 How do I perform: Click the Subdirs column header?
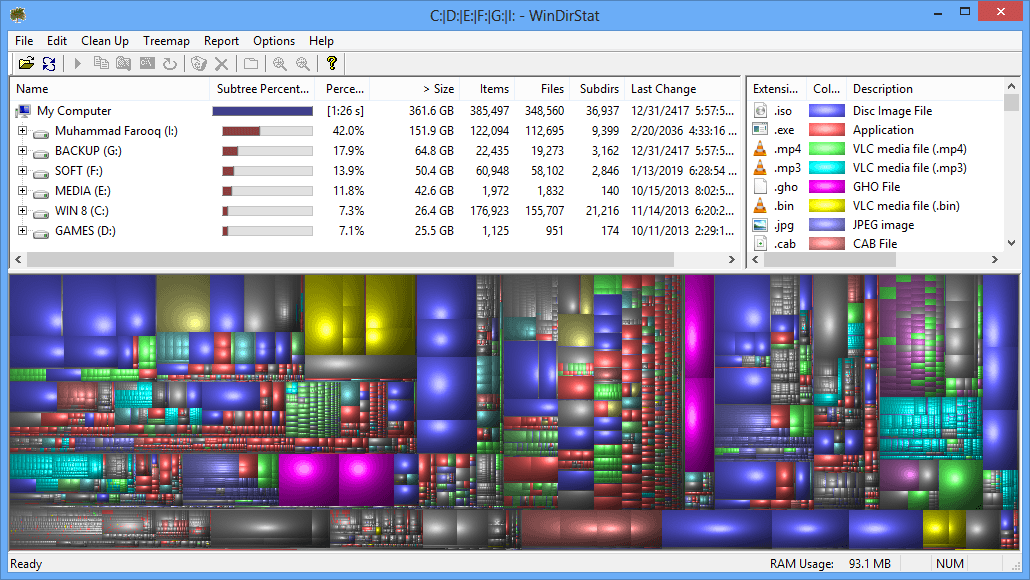click(x=598, y=89)
